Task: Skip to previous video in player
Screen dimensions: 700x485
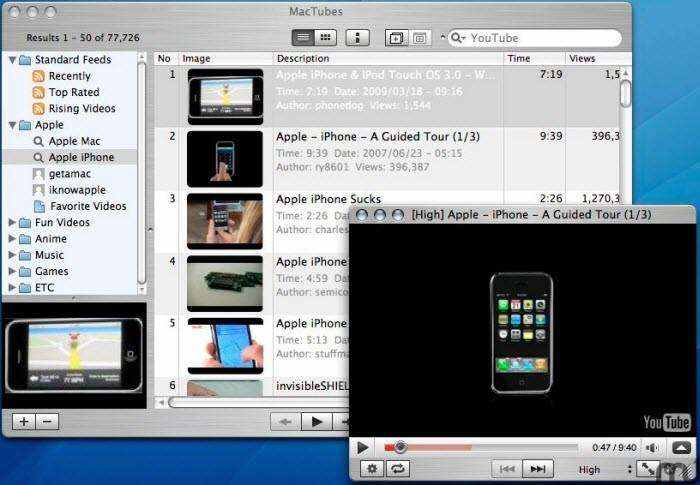Action: tap(507, 469)
